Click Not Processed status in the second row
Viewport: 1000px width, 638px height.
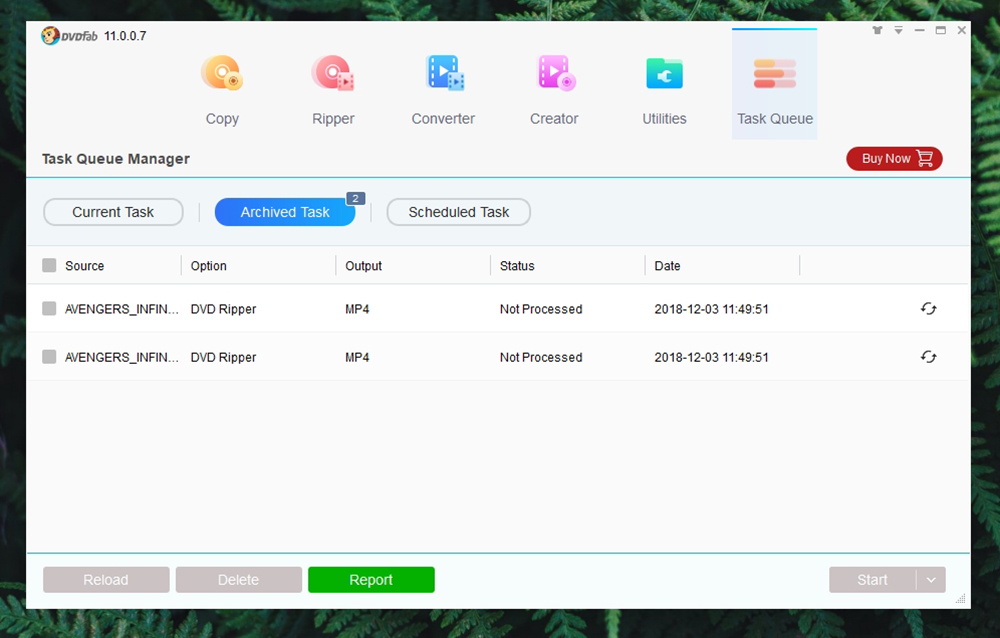click(x=541, y=357)
